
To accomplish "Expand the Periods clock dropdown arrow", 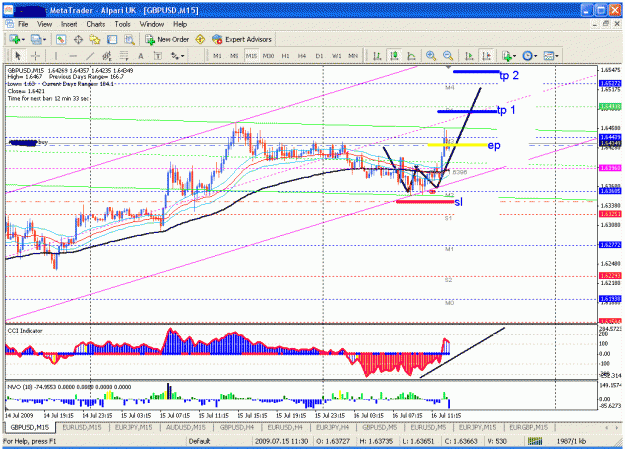I will (535, 56).
